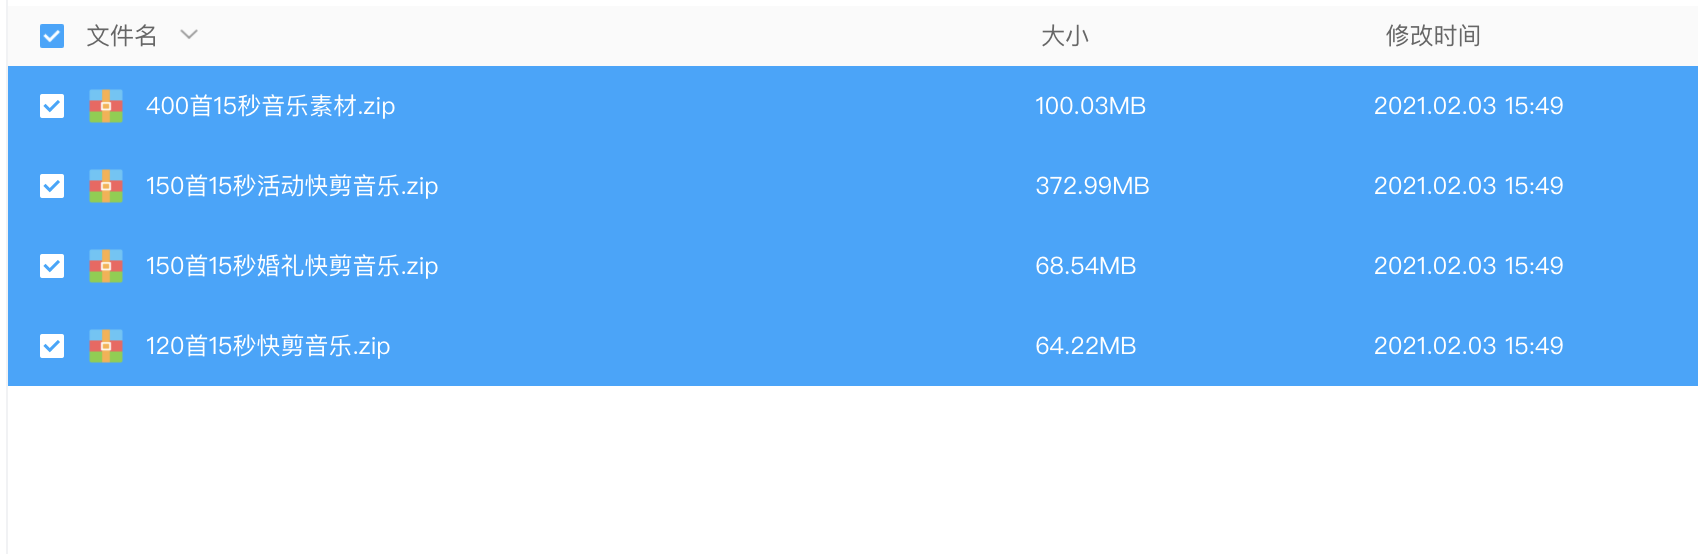Toggle the select-all checkbox in header
Image resolution: width=1698 pixels, height=554 pixels.
(x=52, y=36)
